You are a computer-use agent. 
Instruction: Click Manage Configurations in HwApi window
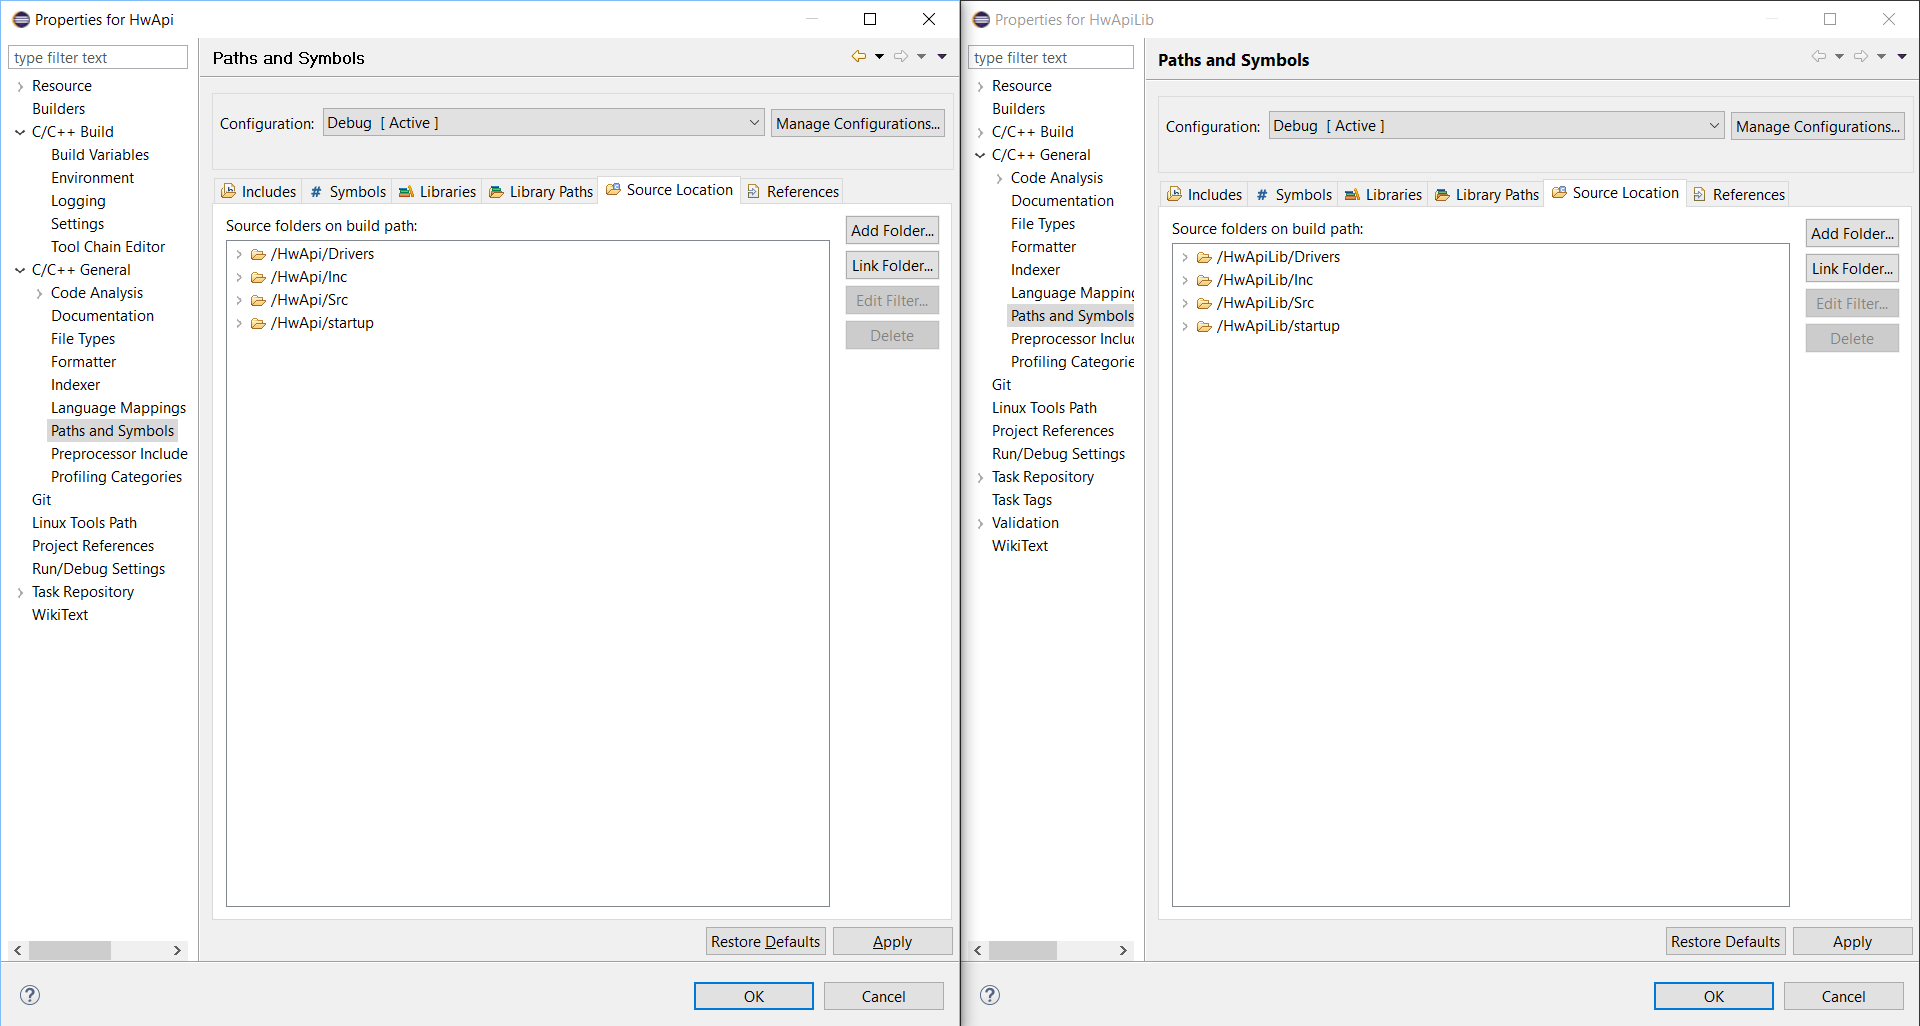[x=858, y=123]
